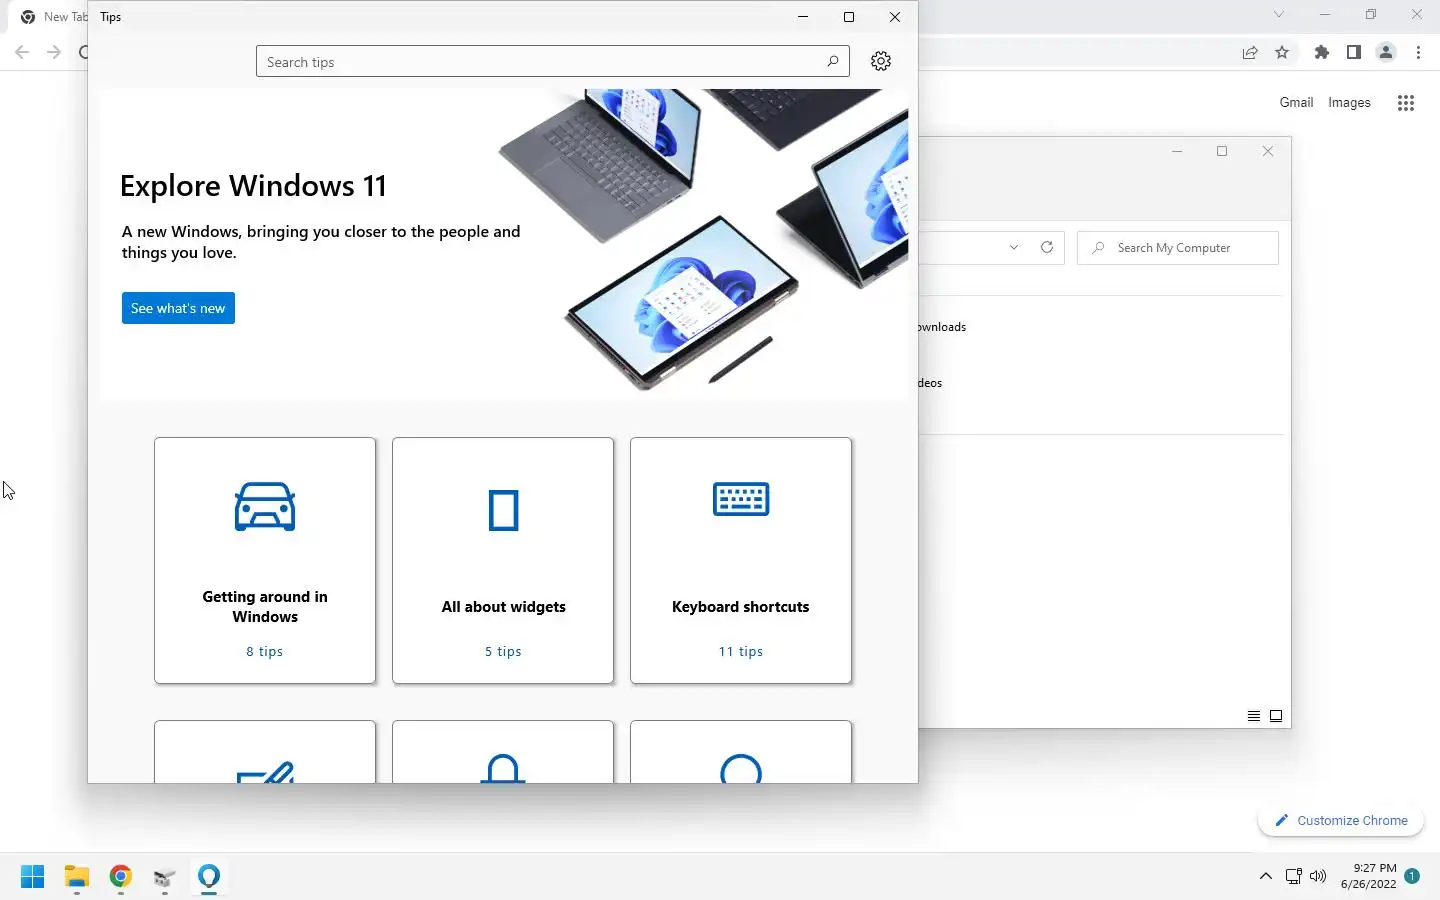Click Chrome's back arrow
Viewport: 1440px width, 900px height.
coord(22,53)
